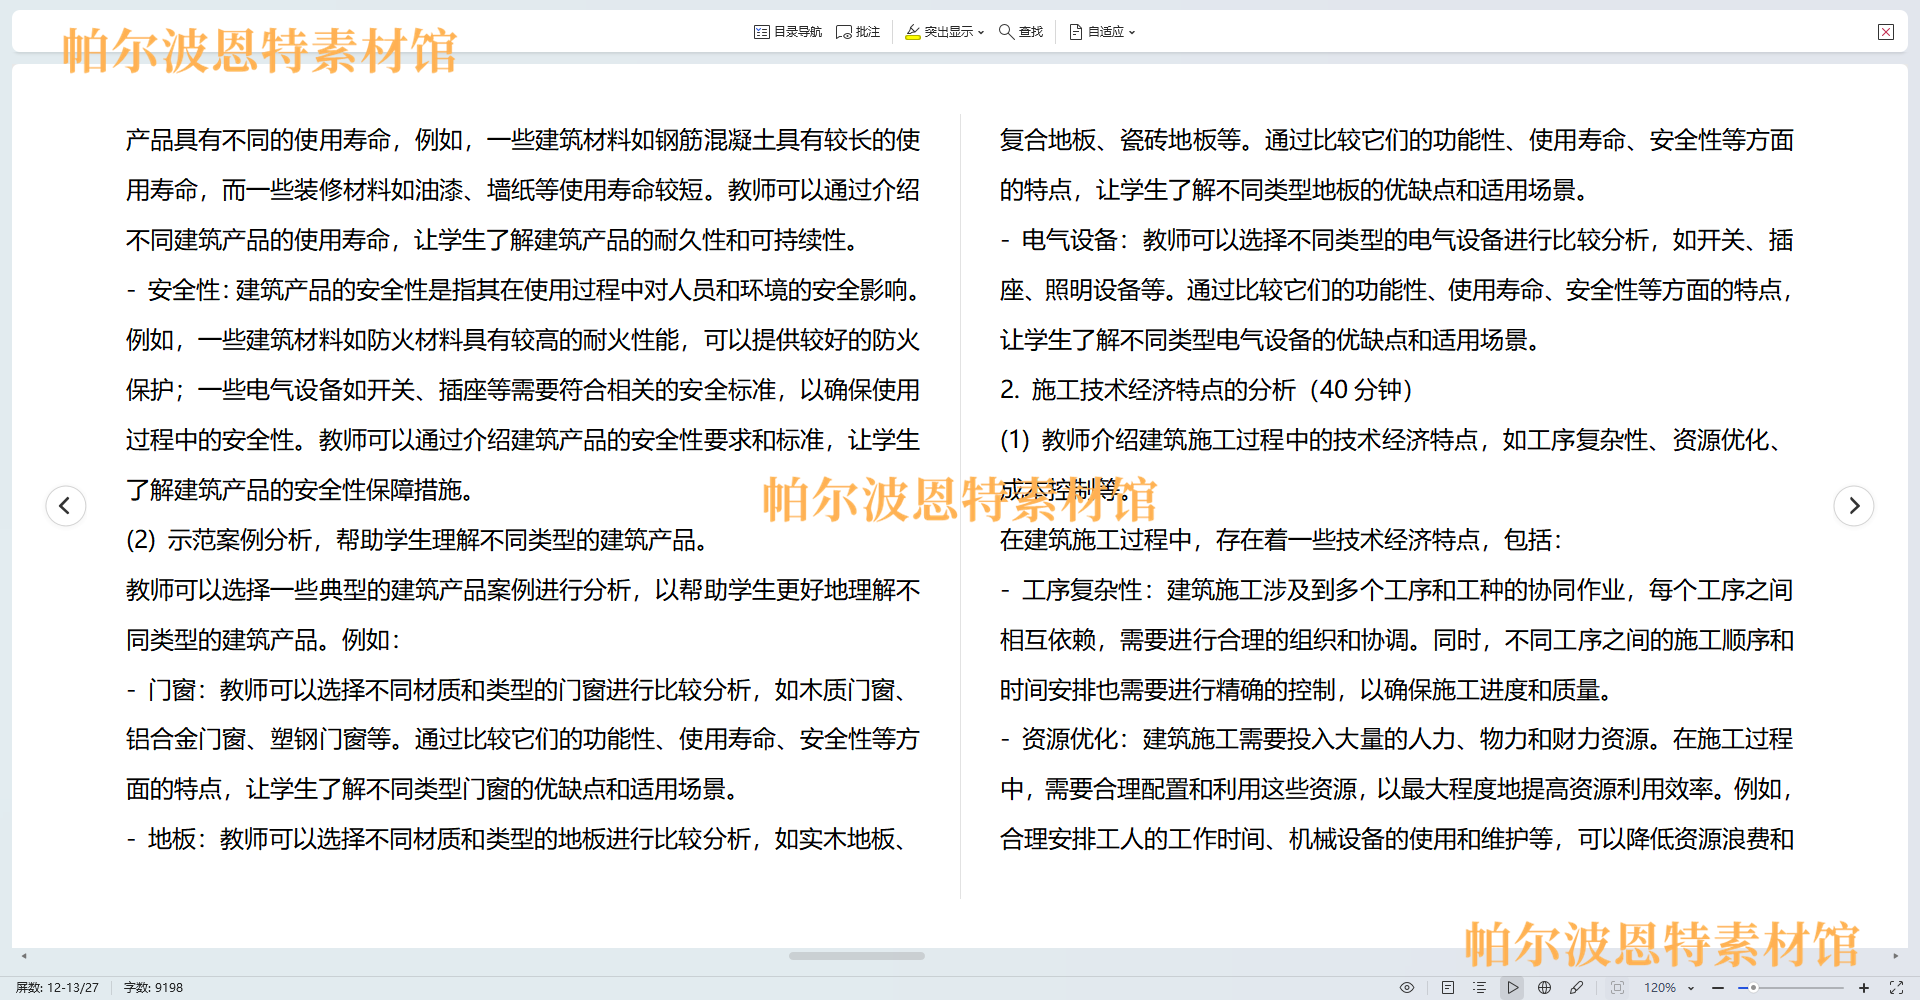Expand the 自适应 dropdown arrow
This screenshot has height=1000, width=1920.
point(1132,32)
